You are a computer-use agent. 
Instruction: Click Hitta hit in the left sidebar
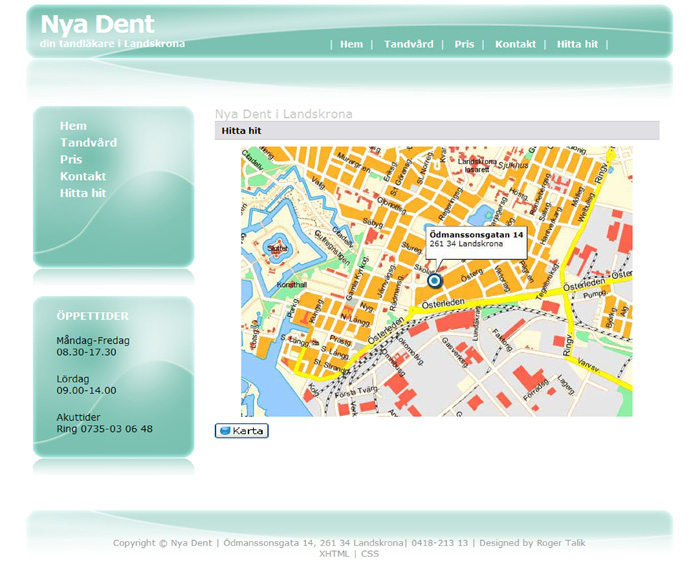(x=83, y=193)
